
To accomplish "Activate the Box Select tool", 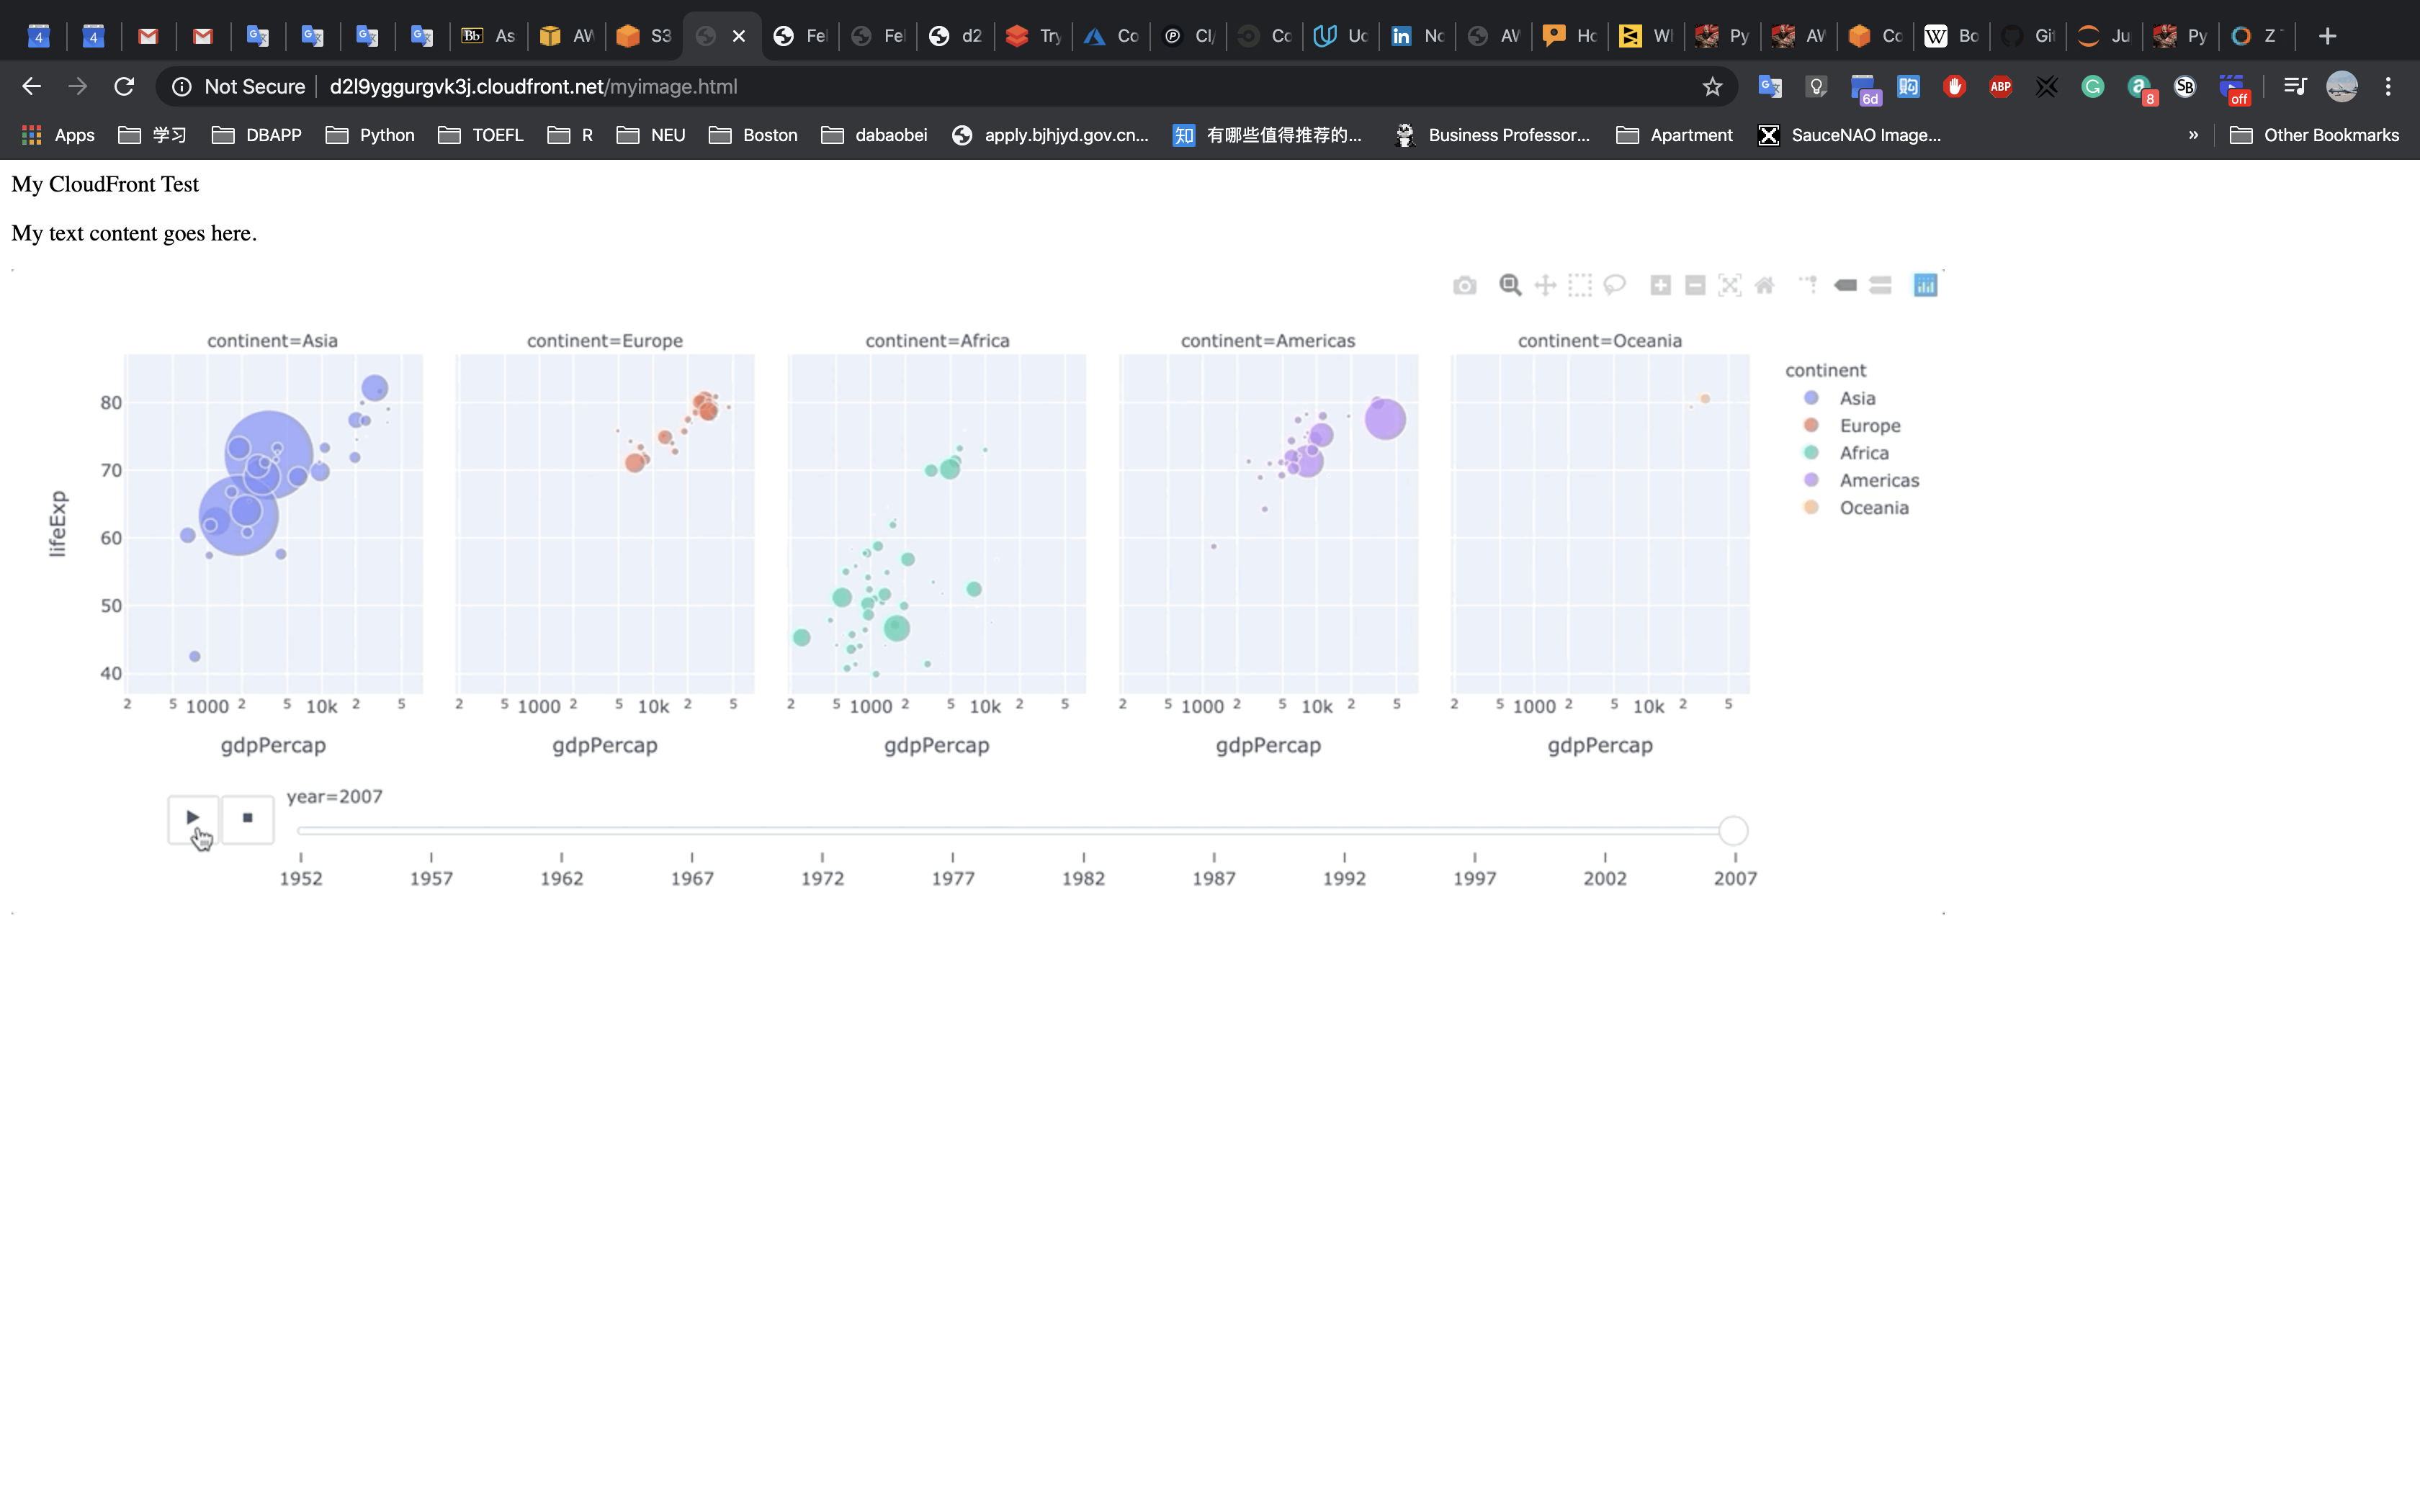I will (x=1580, y=286).
